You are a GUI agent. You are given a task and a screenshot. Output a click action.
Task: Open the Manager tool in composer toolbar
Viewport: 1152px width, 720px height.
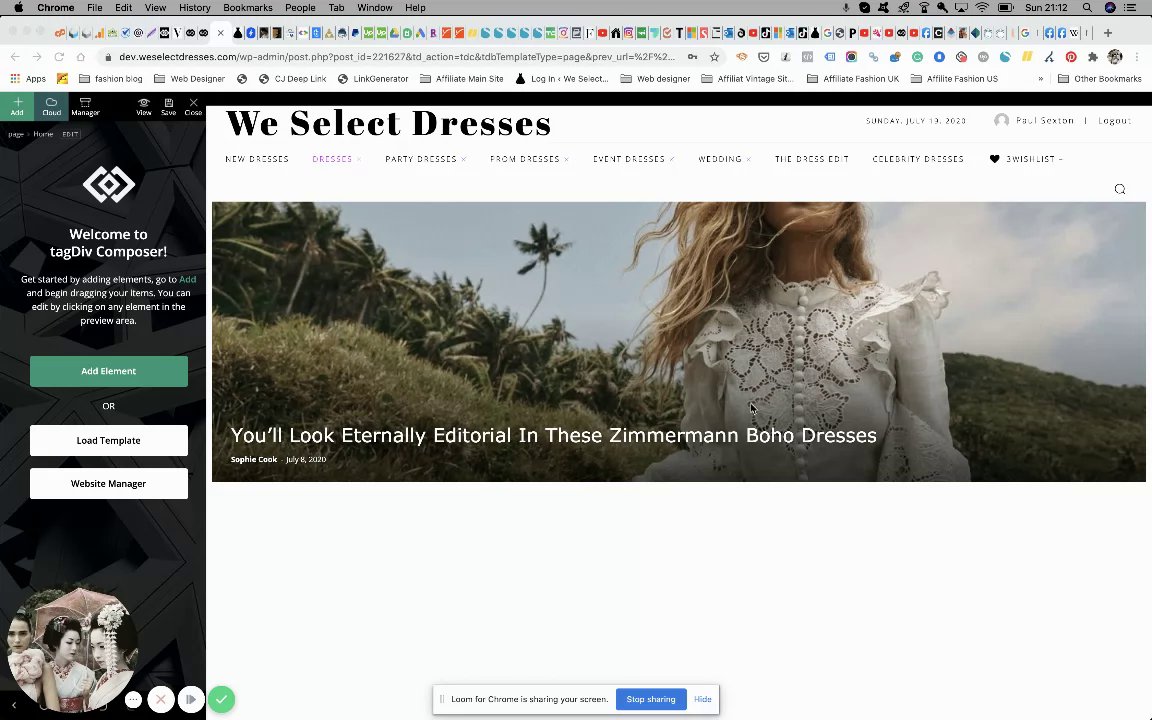[x=85, y=107]
